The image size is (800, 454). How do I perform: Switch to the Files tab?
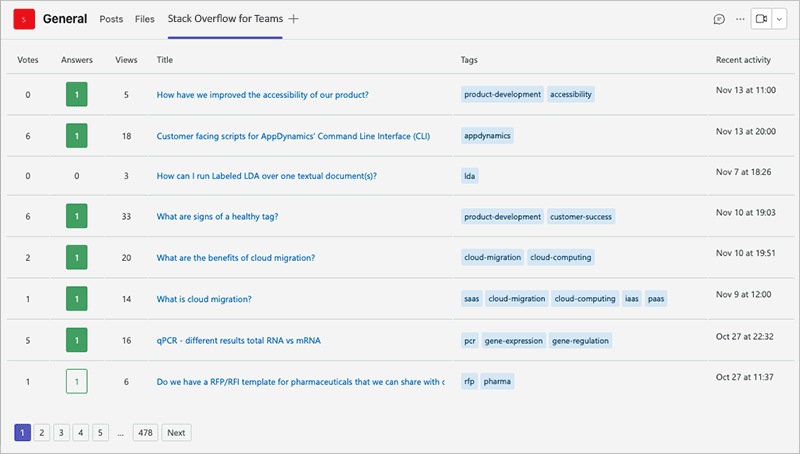tap(145, 19)
